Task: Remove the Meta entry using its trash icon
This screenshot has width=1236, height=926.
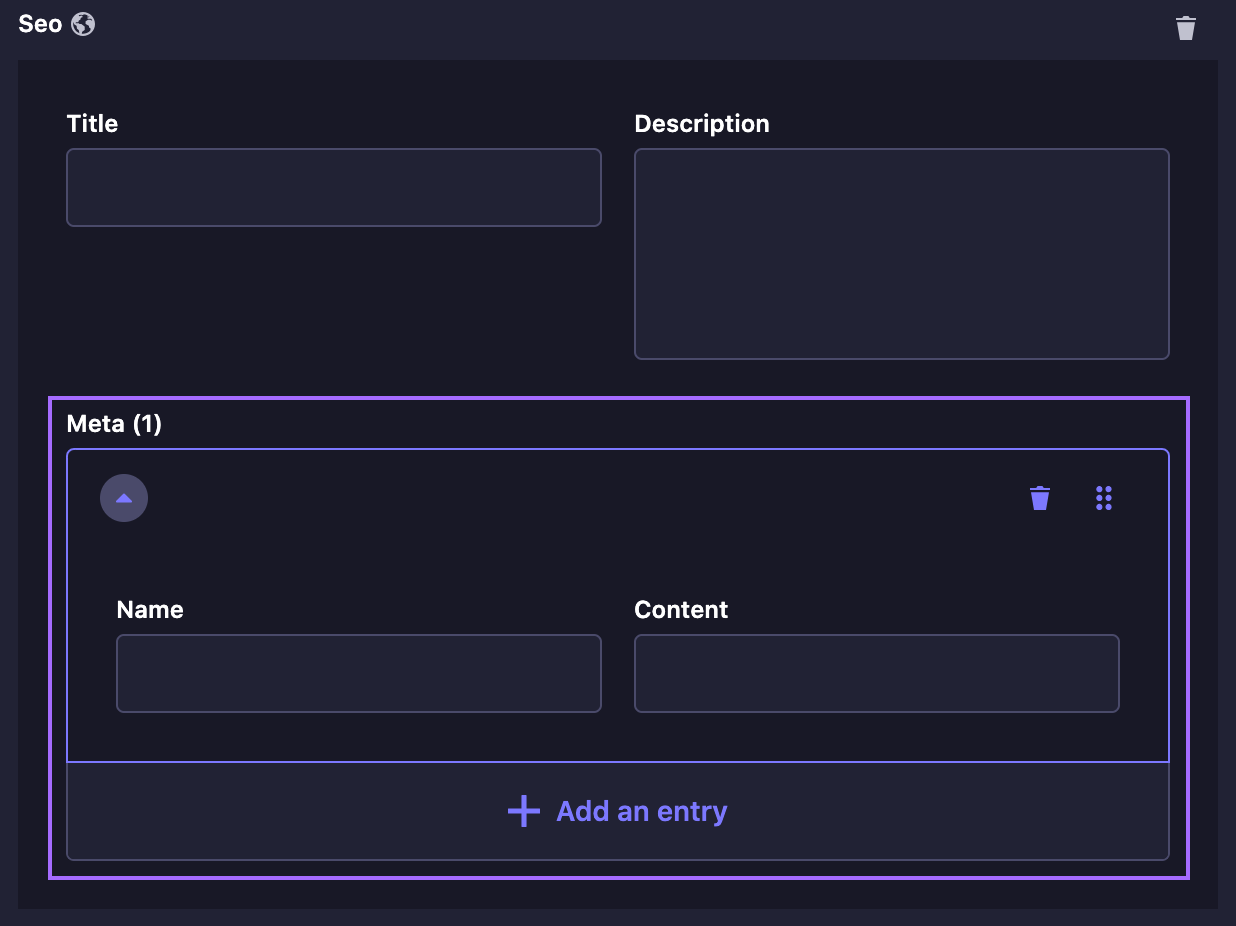Action: (x=1040, y=498)
